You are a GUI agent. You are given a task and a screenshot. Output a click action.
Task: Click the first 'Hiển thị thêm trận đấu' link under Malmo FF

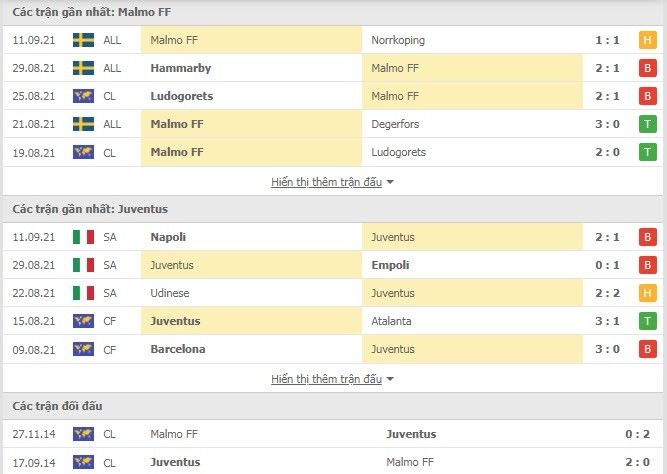326,182
